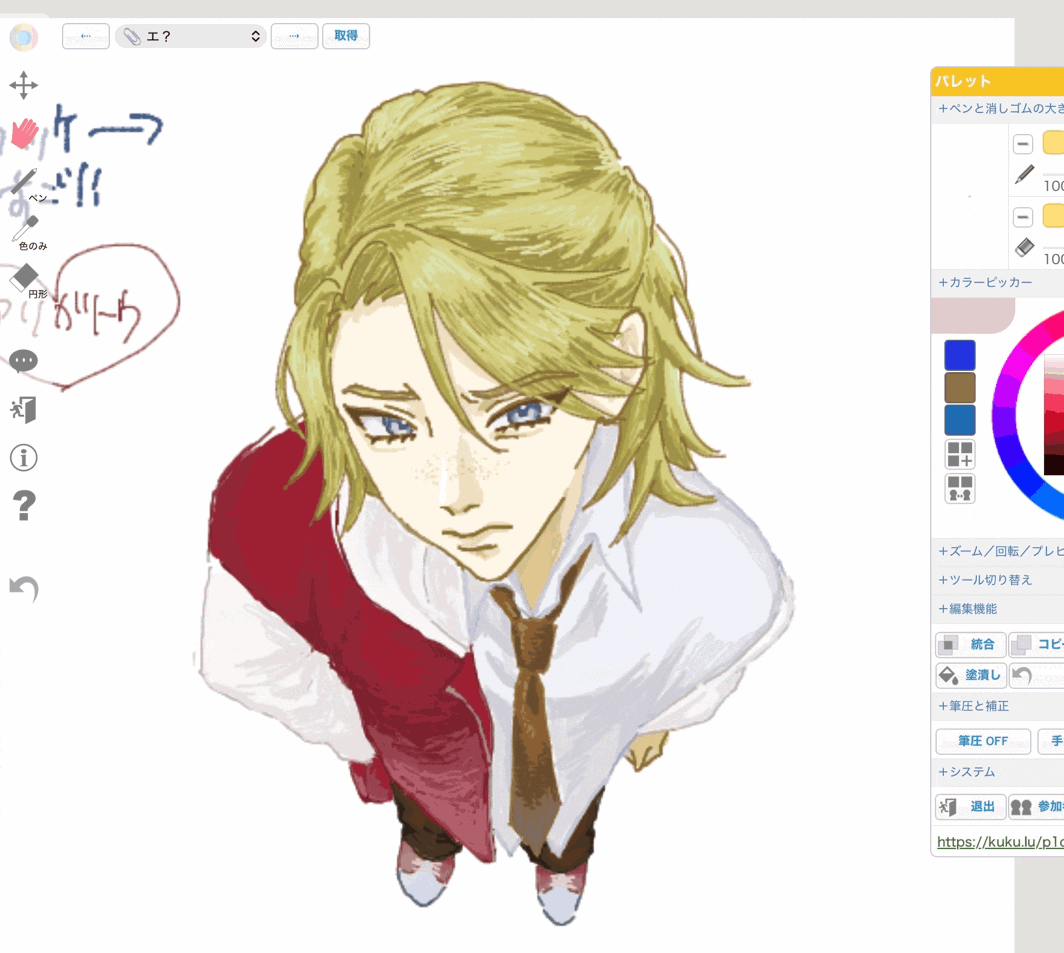Click the 統合 merge button
The image size is (1064, 953).
point(971,644)
